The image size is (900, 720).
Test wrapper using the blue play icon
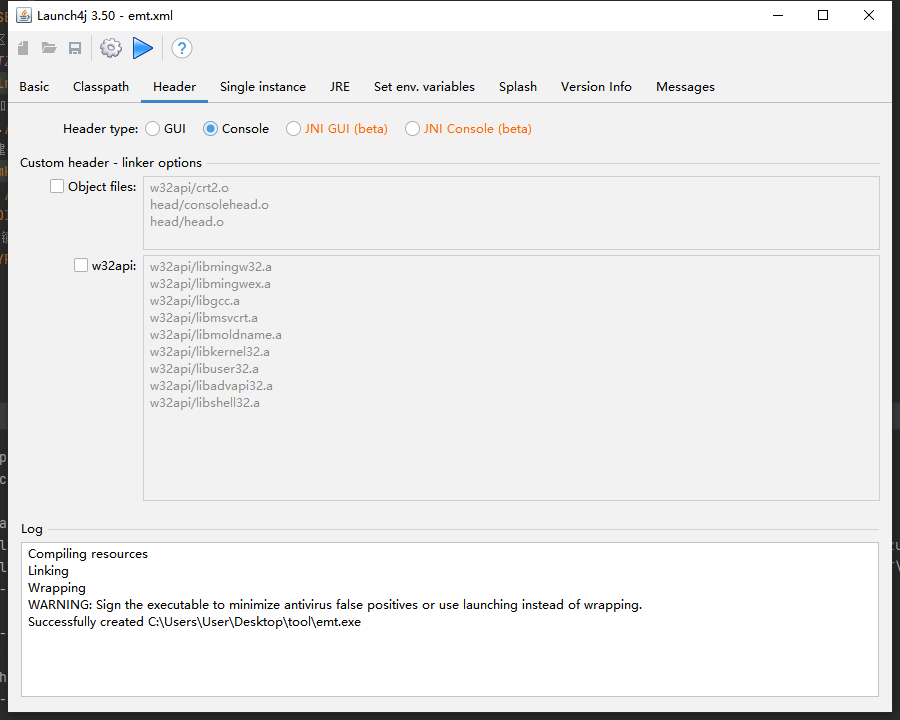tap(143, 48)
